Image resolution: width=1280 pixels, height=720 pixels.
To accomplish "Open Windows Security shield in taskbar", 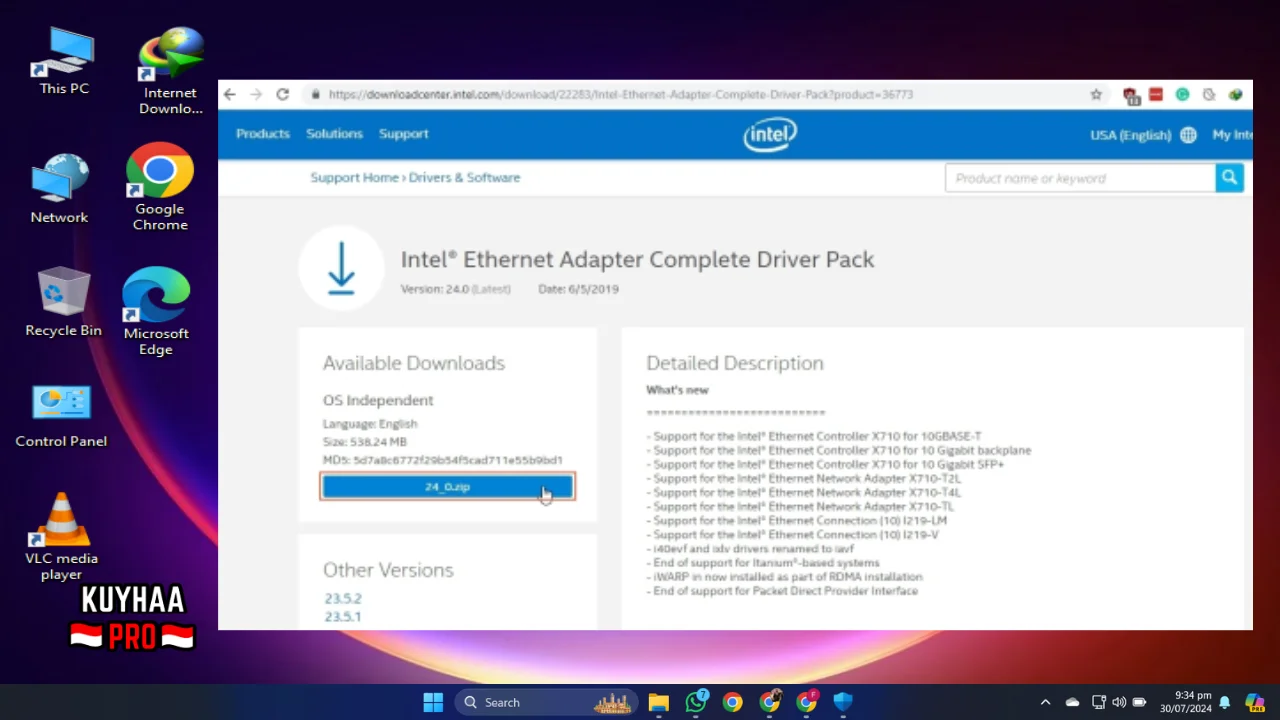I will [x=843, y=702].
